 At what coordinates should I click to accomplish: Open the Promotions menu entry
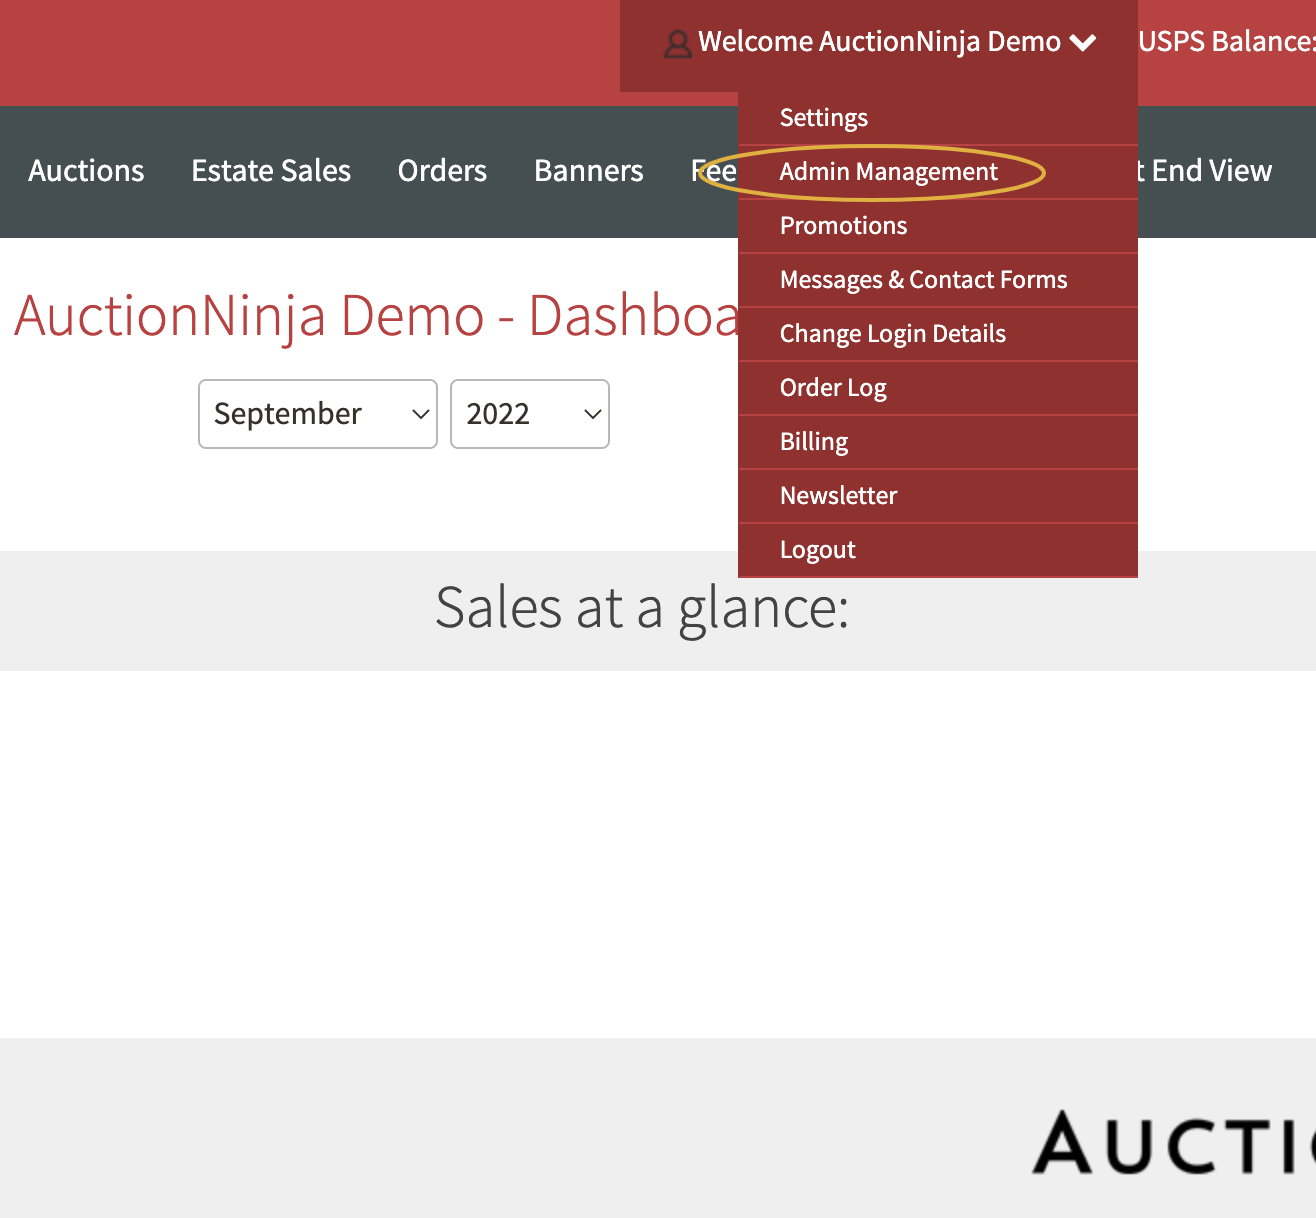point(938,226)
